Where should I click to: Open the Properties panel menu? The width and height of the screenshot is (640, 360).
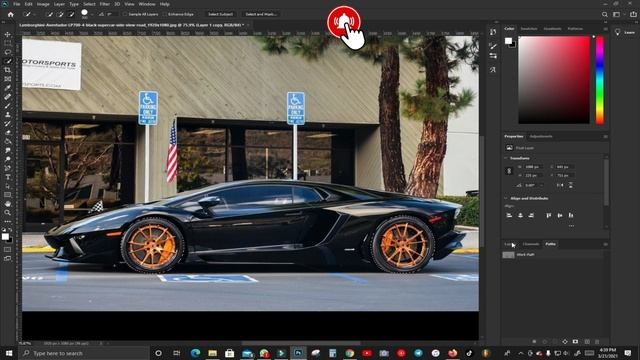pos(605,136)
